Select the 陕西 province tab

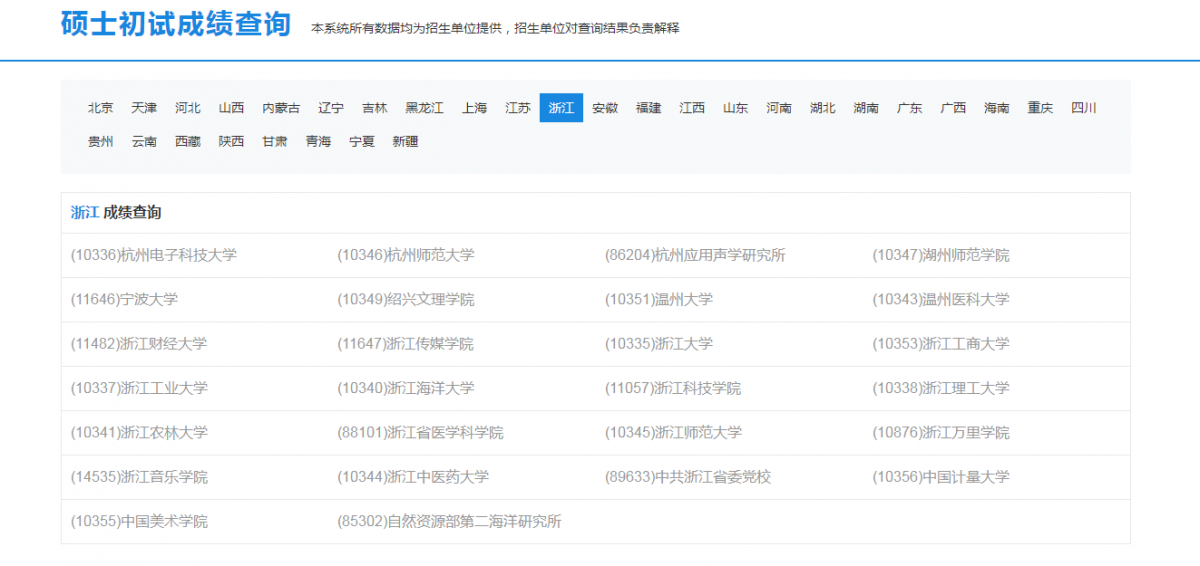[231, 142]
